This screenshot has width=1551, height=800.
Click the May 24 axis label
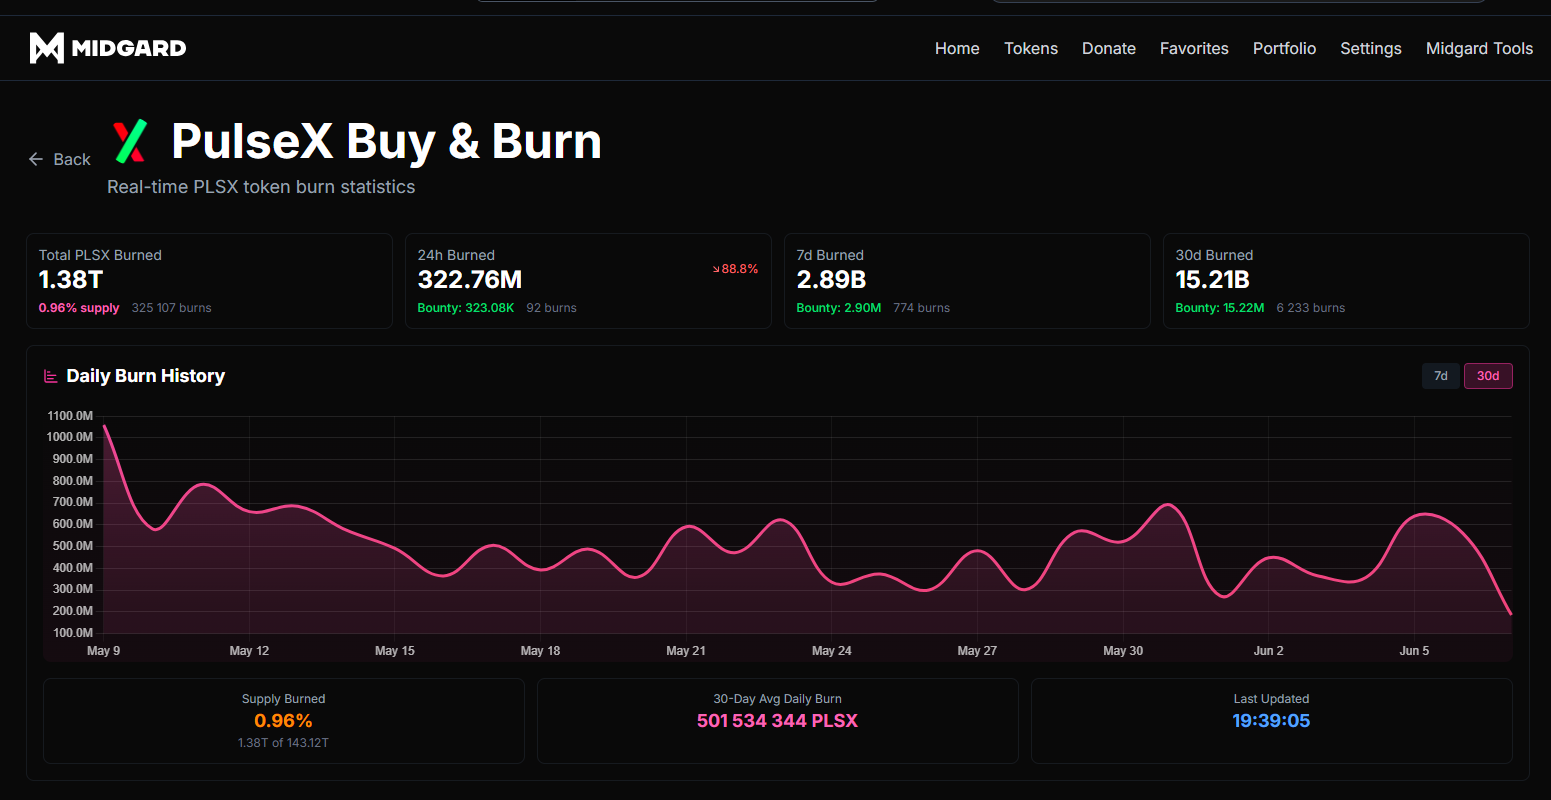click(x=832, y=651)
